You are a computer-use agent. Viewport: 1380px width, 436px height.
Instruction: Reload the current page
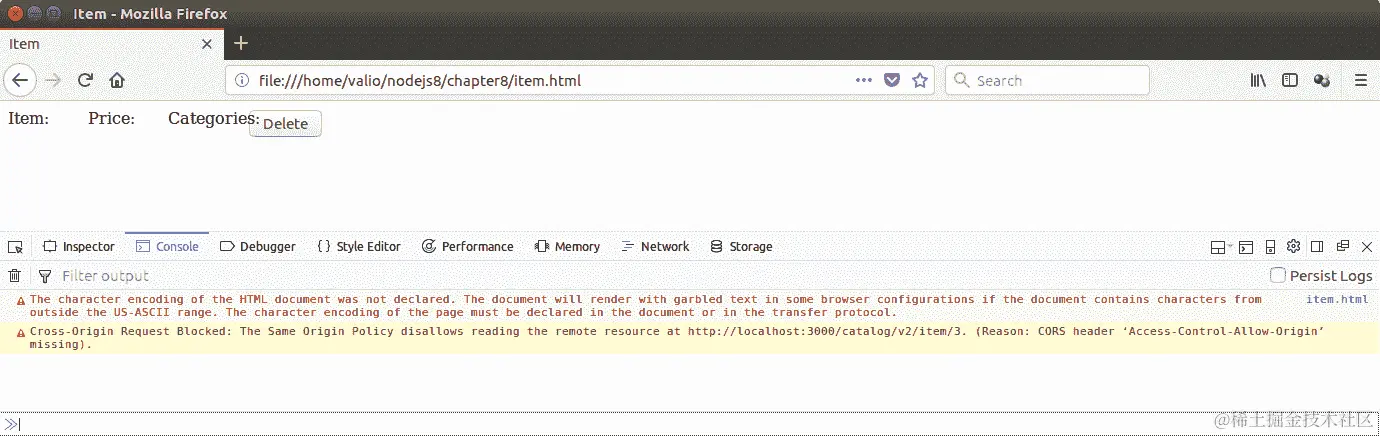(85, 81)
